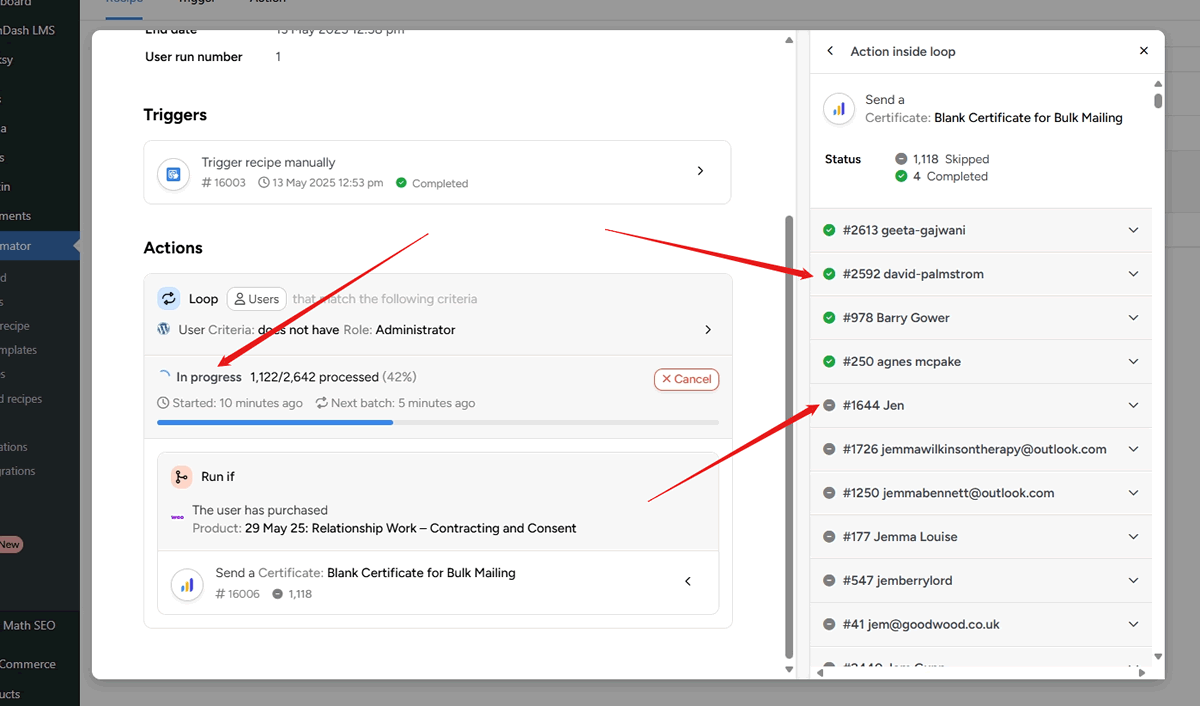Click the Loop icon in Actions
1200x706 pixels.
coord(169,298)
